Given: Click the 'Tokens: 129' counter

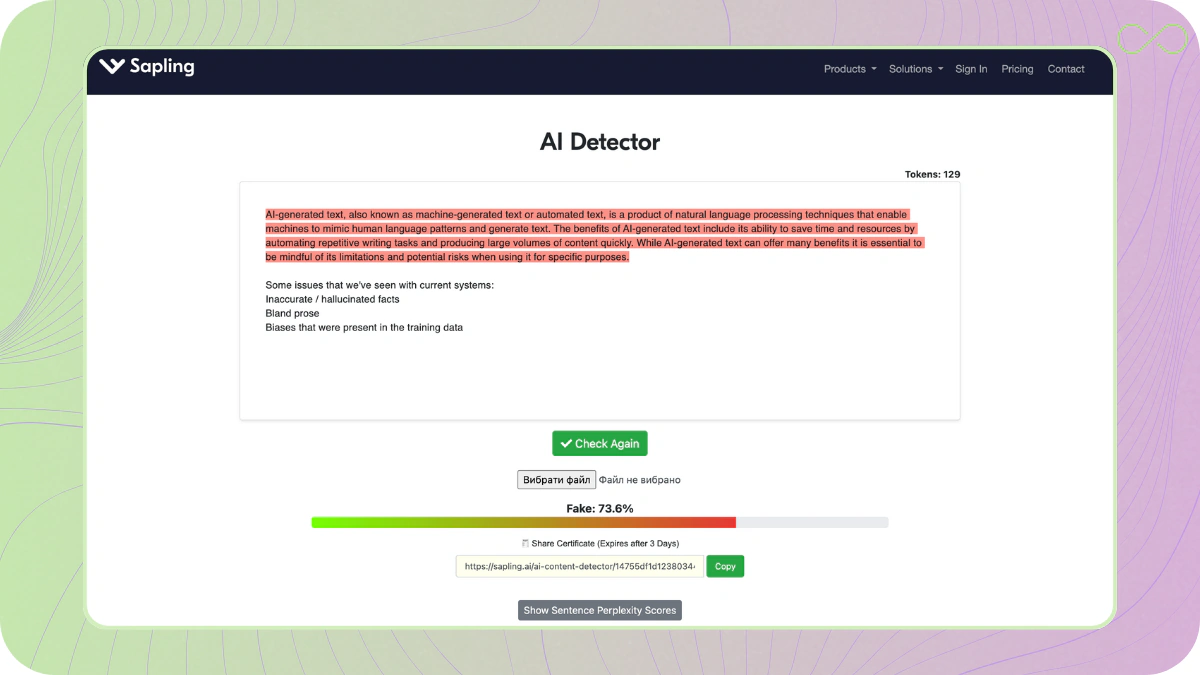Looking at the screenshot, I should 932,174.
